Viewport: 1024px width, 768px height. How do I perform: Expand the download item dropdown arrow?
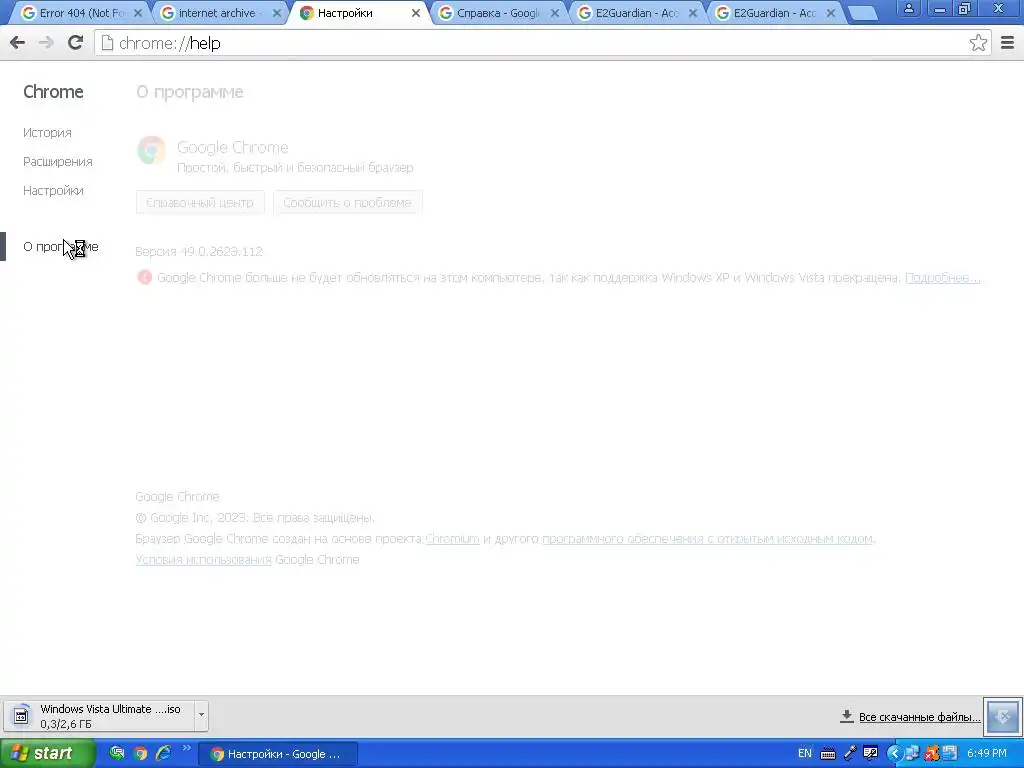201,716
